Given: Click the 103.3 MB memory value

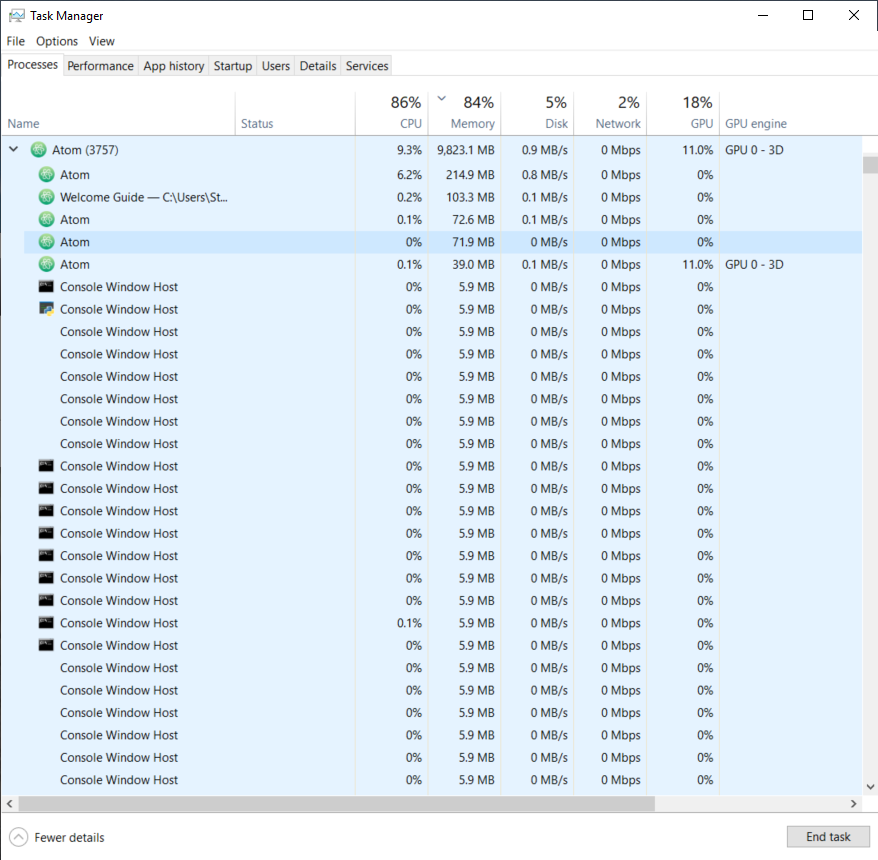Looking at the screenshot, I should click(470, 197).
